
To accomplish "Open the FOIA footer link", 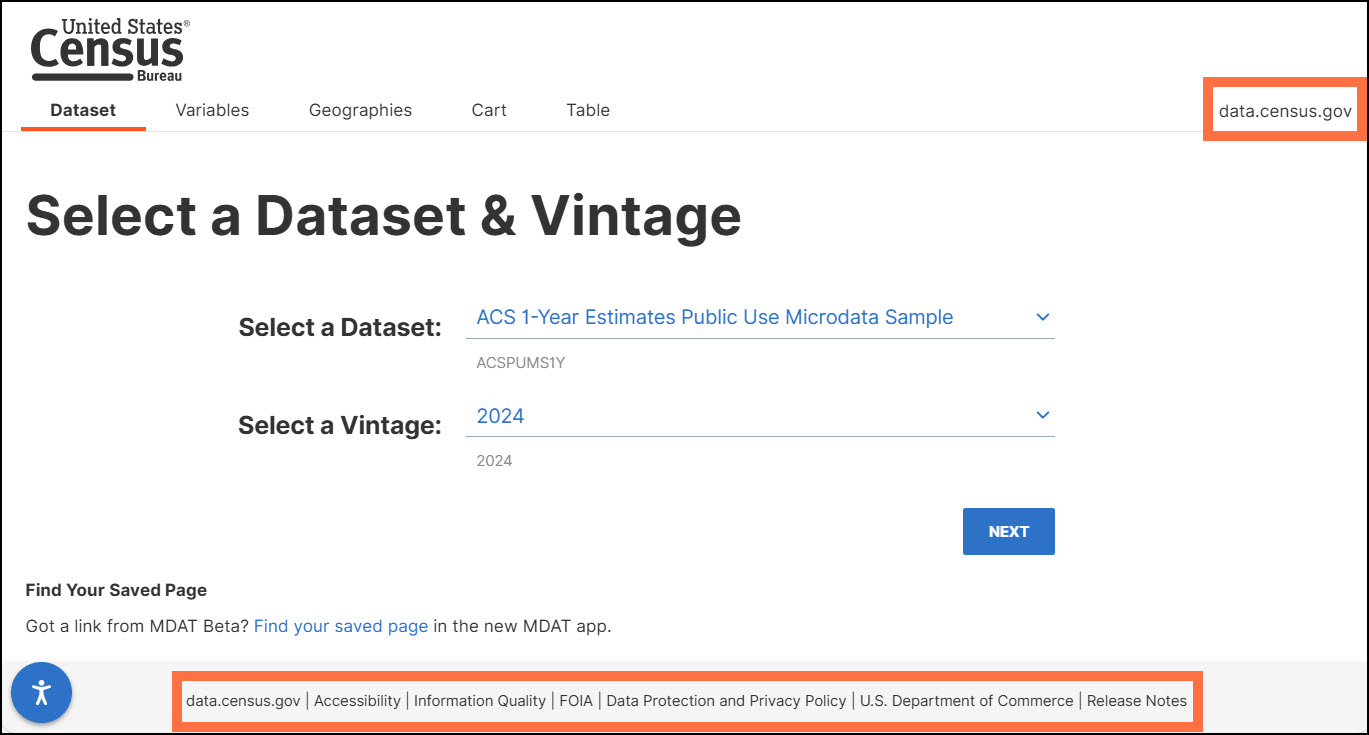I will click(576, 701).
